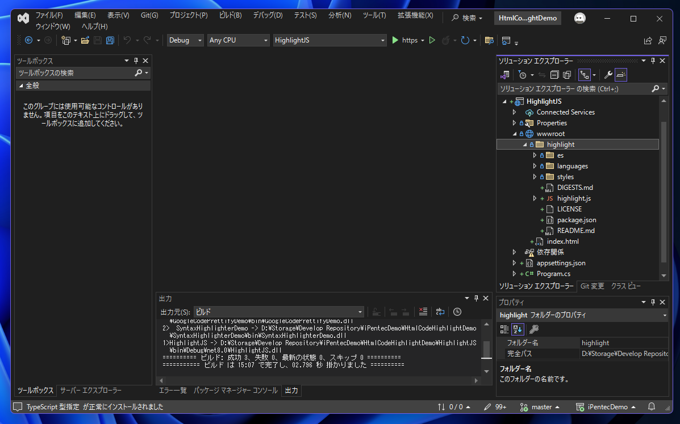Click the Solution Explorer search field

pyautogui.click(x=581, y=89)
